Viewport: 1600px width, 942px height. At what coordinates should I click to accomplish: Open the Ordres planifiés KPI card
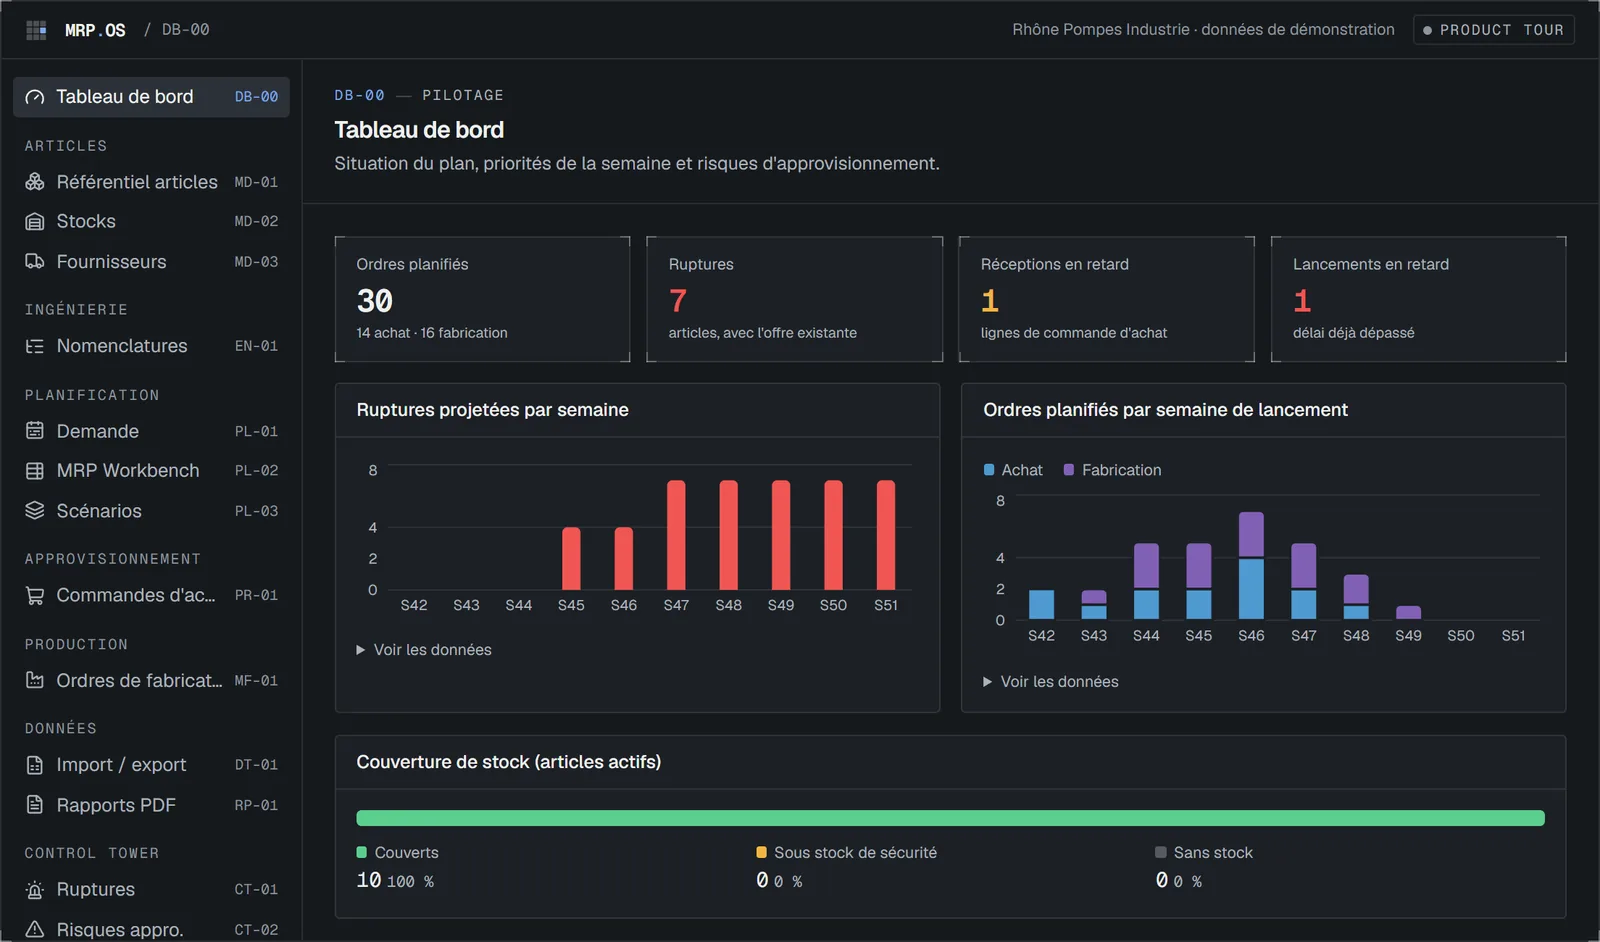483,299
